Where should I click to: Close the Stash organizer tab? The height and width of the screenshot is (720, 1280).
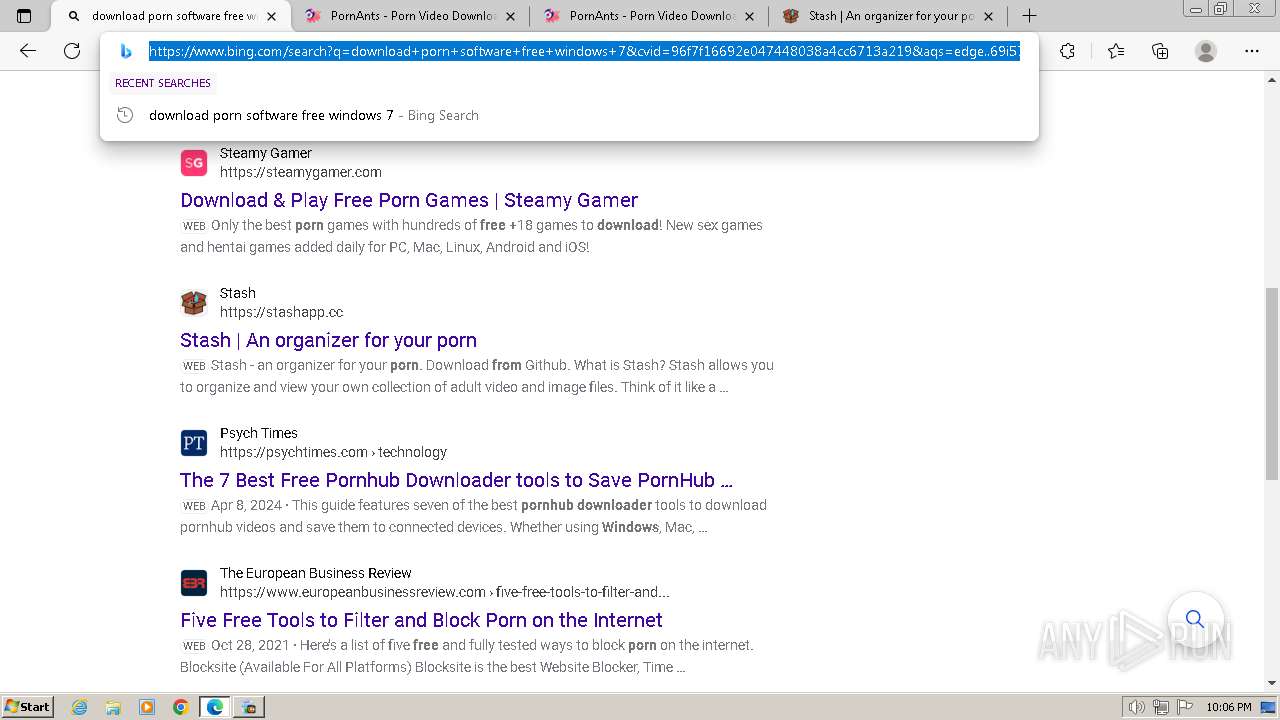point(988,16)
